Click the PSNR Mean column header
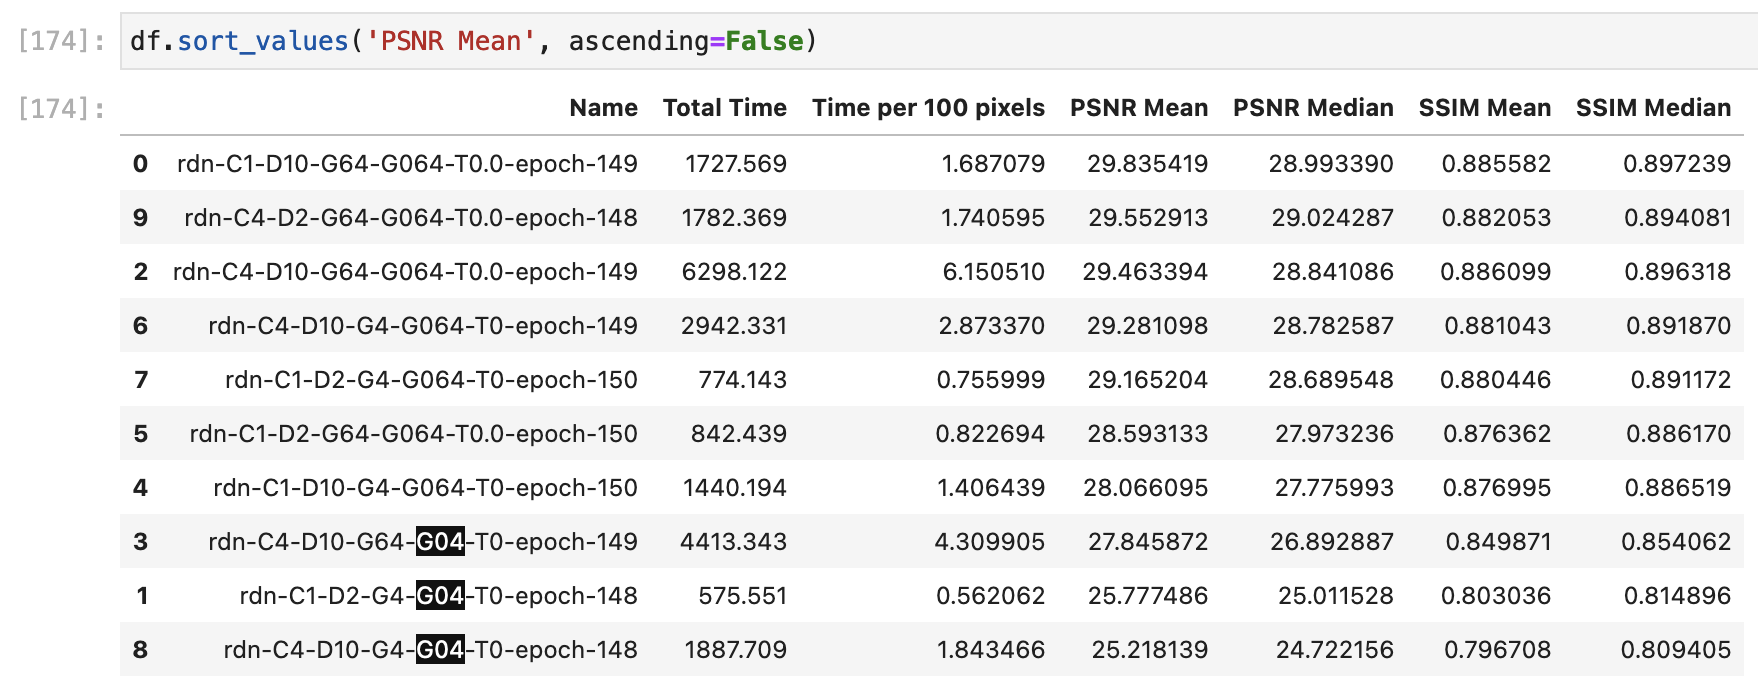 1138,108
